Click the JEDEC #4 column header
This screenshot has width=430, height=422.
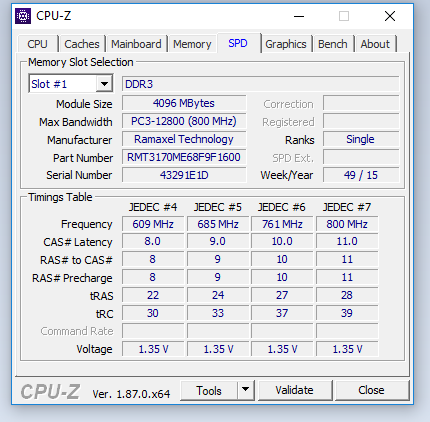point(153,207)
